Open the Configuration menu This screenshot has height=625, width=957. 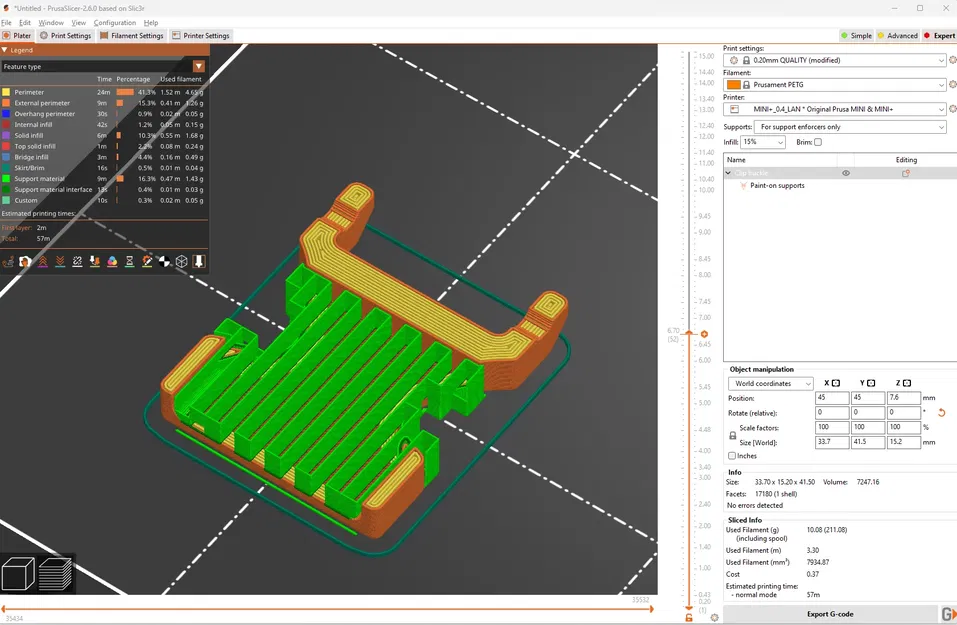114,22
